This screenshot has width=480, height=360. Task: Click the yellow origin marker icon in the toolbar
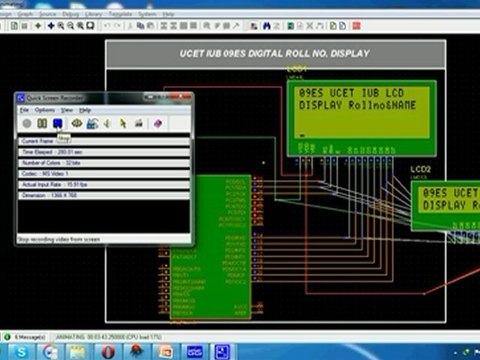(38, 26)
